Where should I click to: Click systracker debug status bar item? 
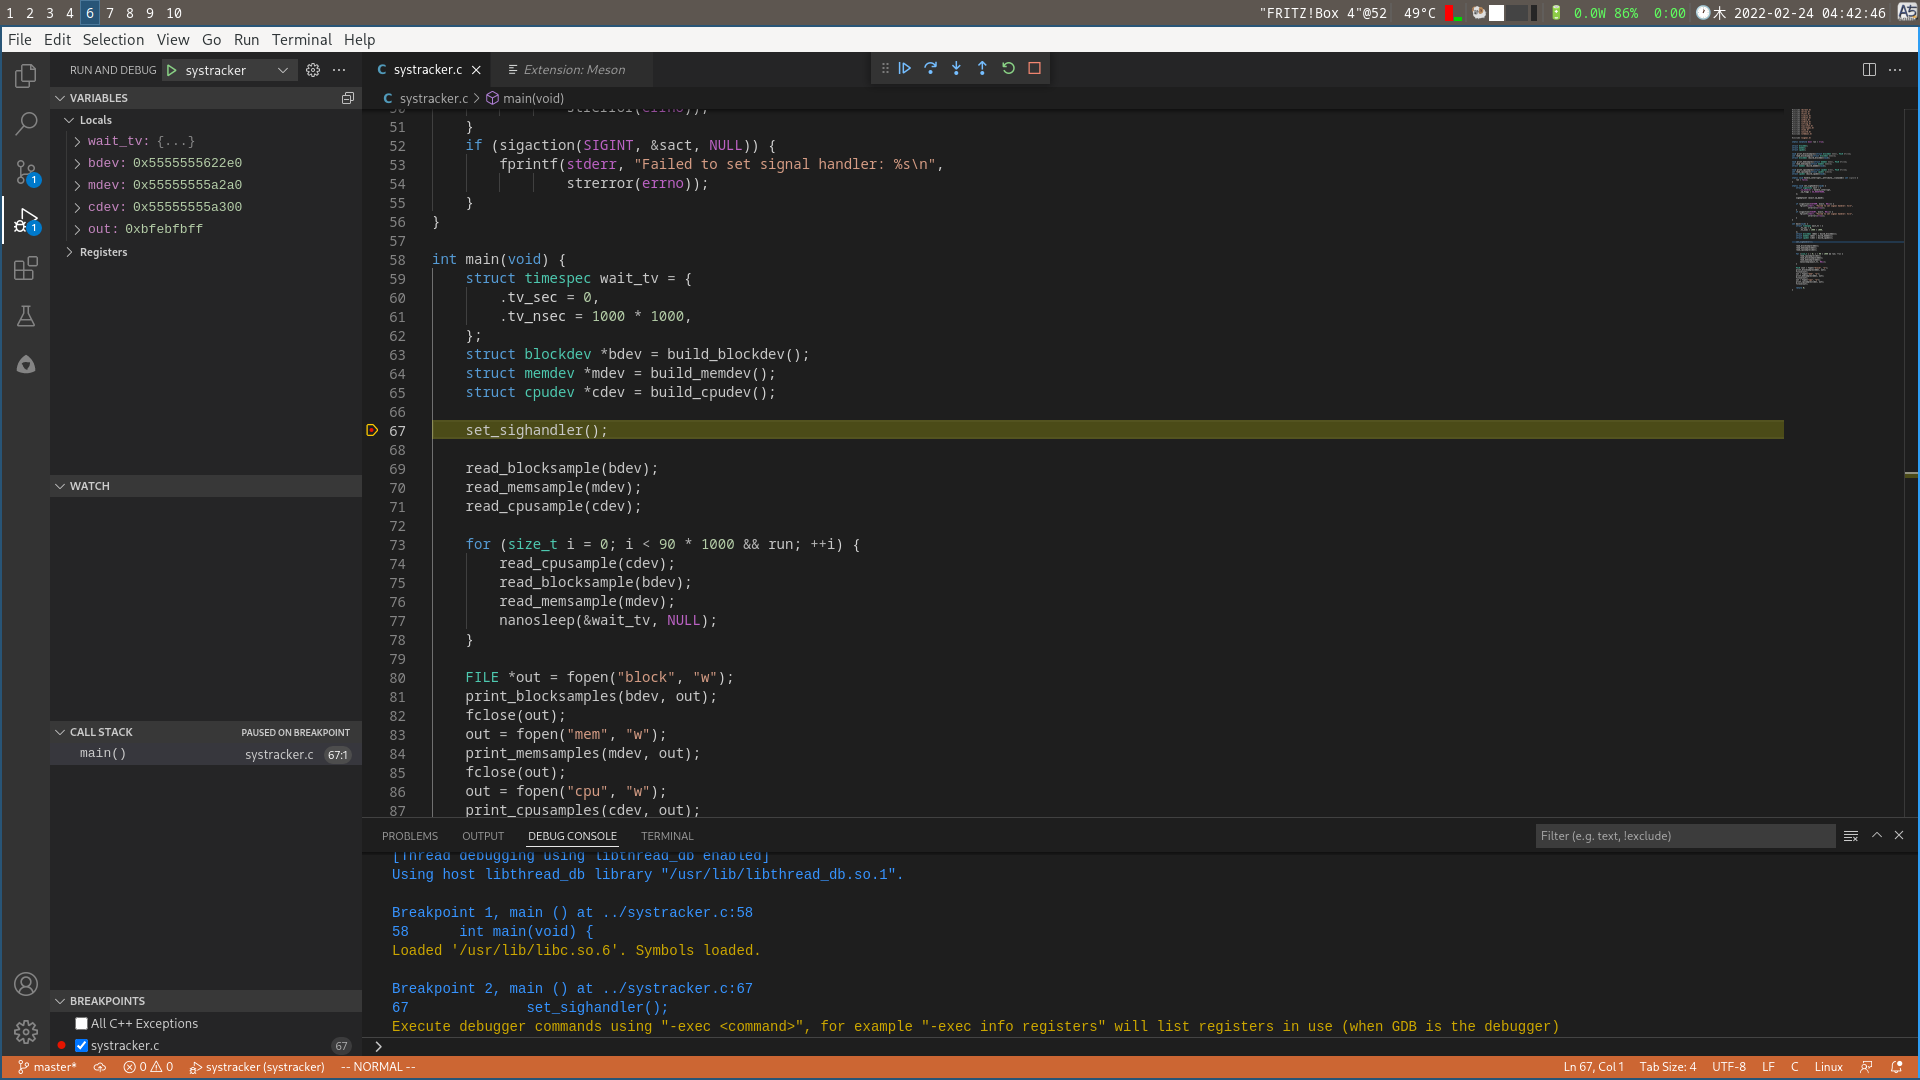tap(257, 1067)
